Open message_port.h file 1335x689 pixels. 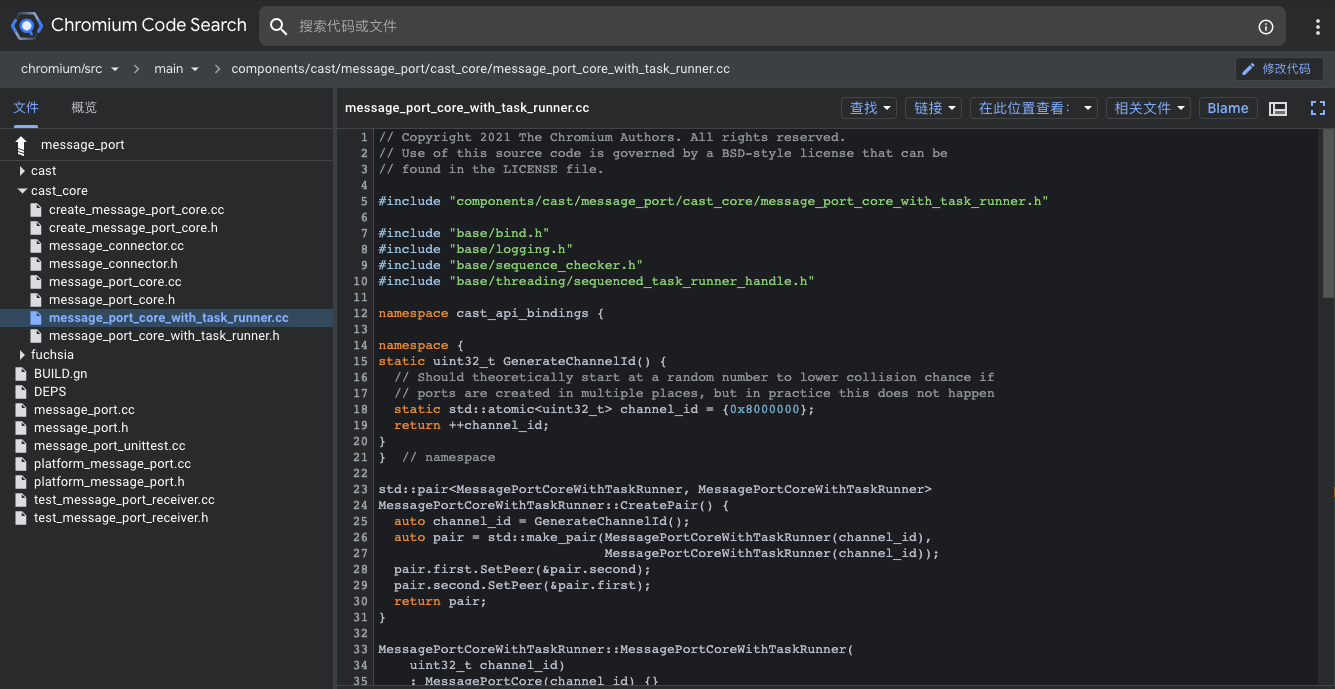(x=81, y=428)
